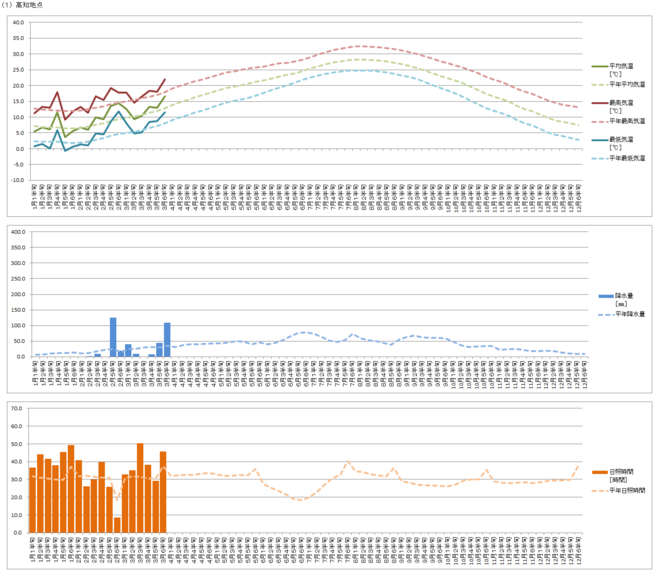The image size is (660, 578).
Task: Click the 70.0 label on sunshine axis
Action: click(x=18, y=407)
